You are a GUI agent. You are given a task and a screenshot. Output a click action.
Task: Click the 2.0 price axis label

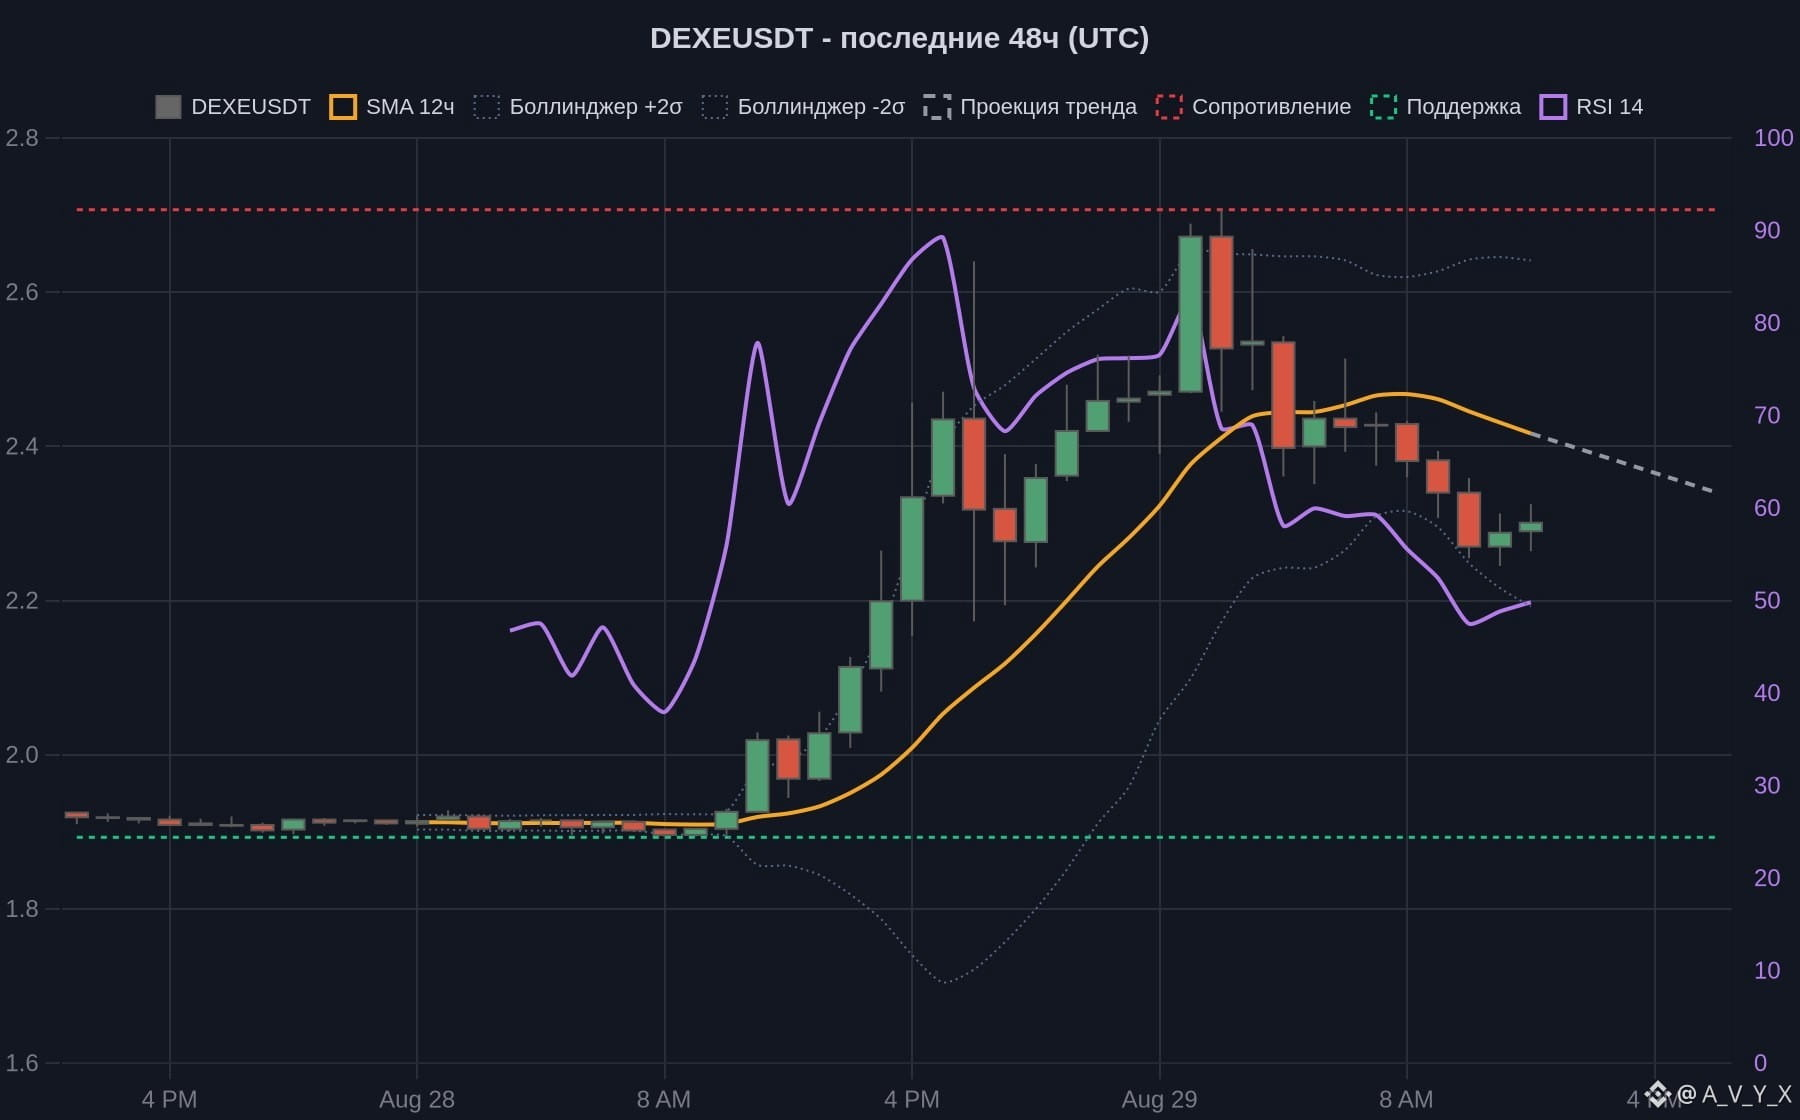point(22,755)
